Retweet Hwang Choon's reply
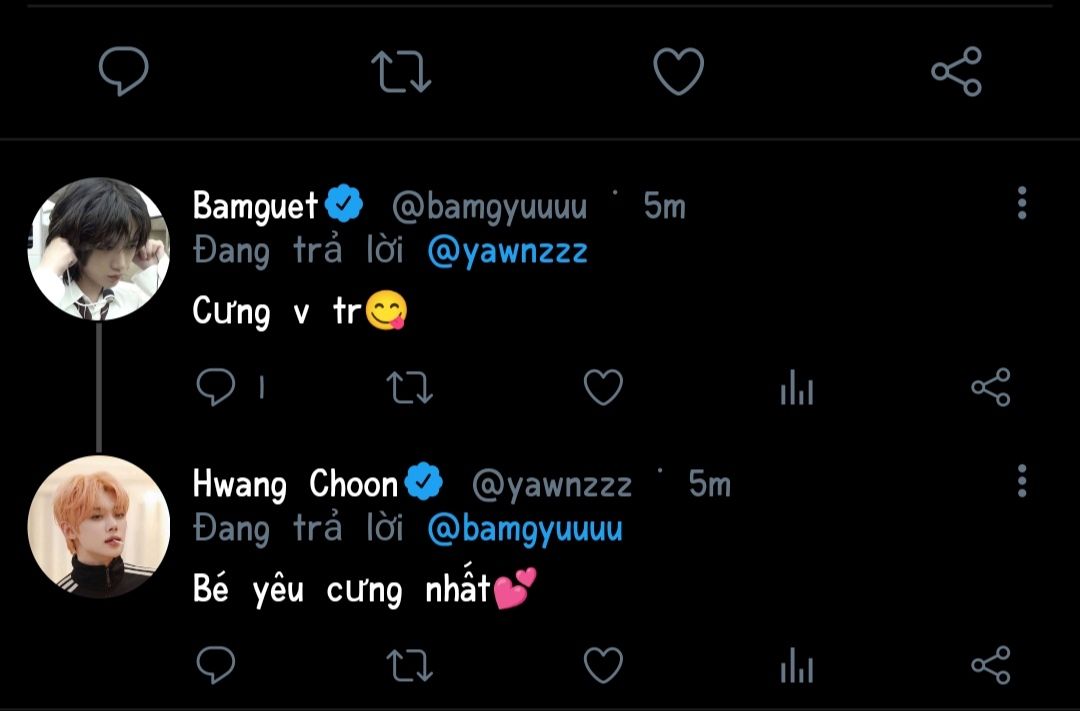Screen dimensions: 1080x711 (409, 666)
